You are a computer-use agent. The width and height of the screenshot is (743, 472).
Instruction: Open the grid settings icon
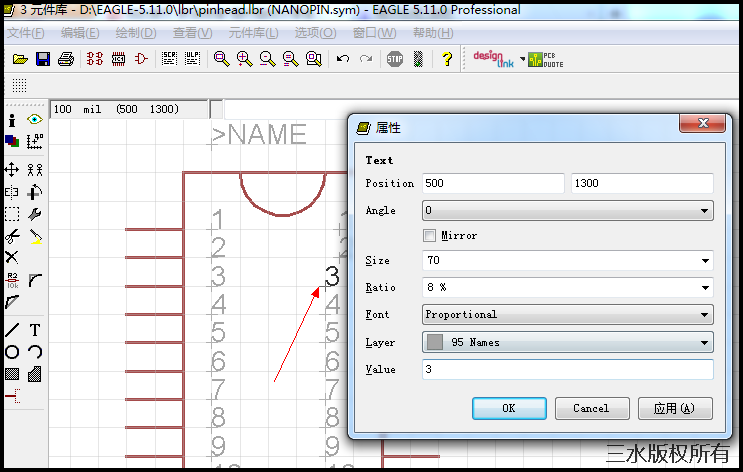(19, 86)
